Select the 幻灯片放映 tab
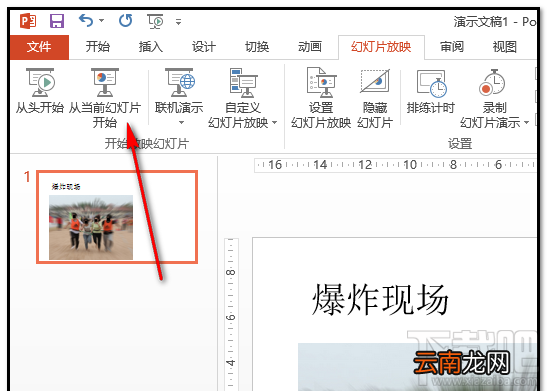This screenshot has width=547, height=391. point(381,47)
